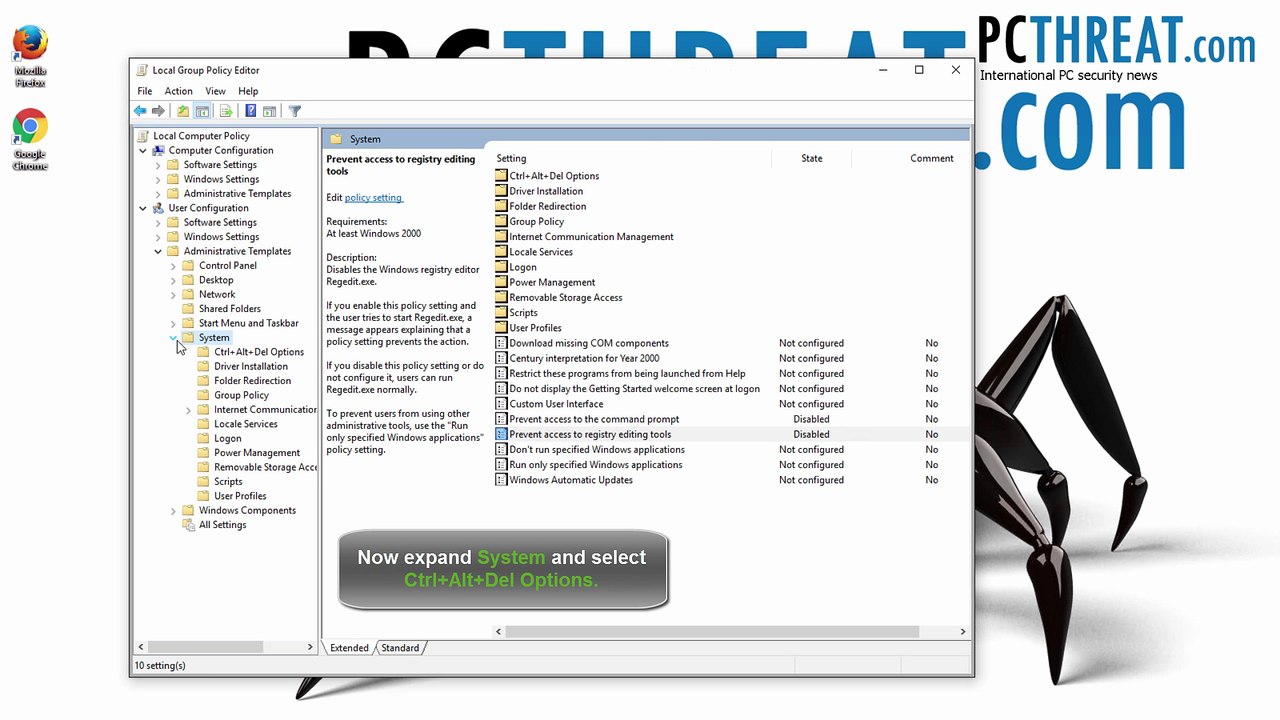Toggle the action pane toolbar icon

(x=268, y=111)
